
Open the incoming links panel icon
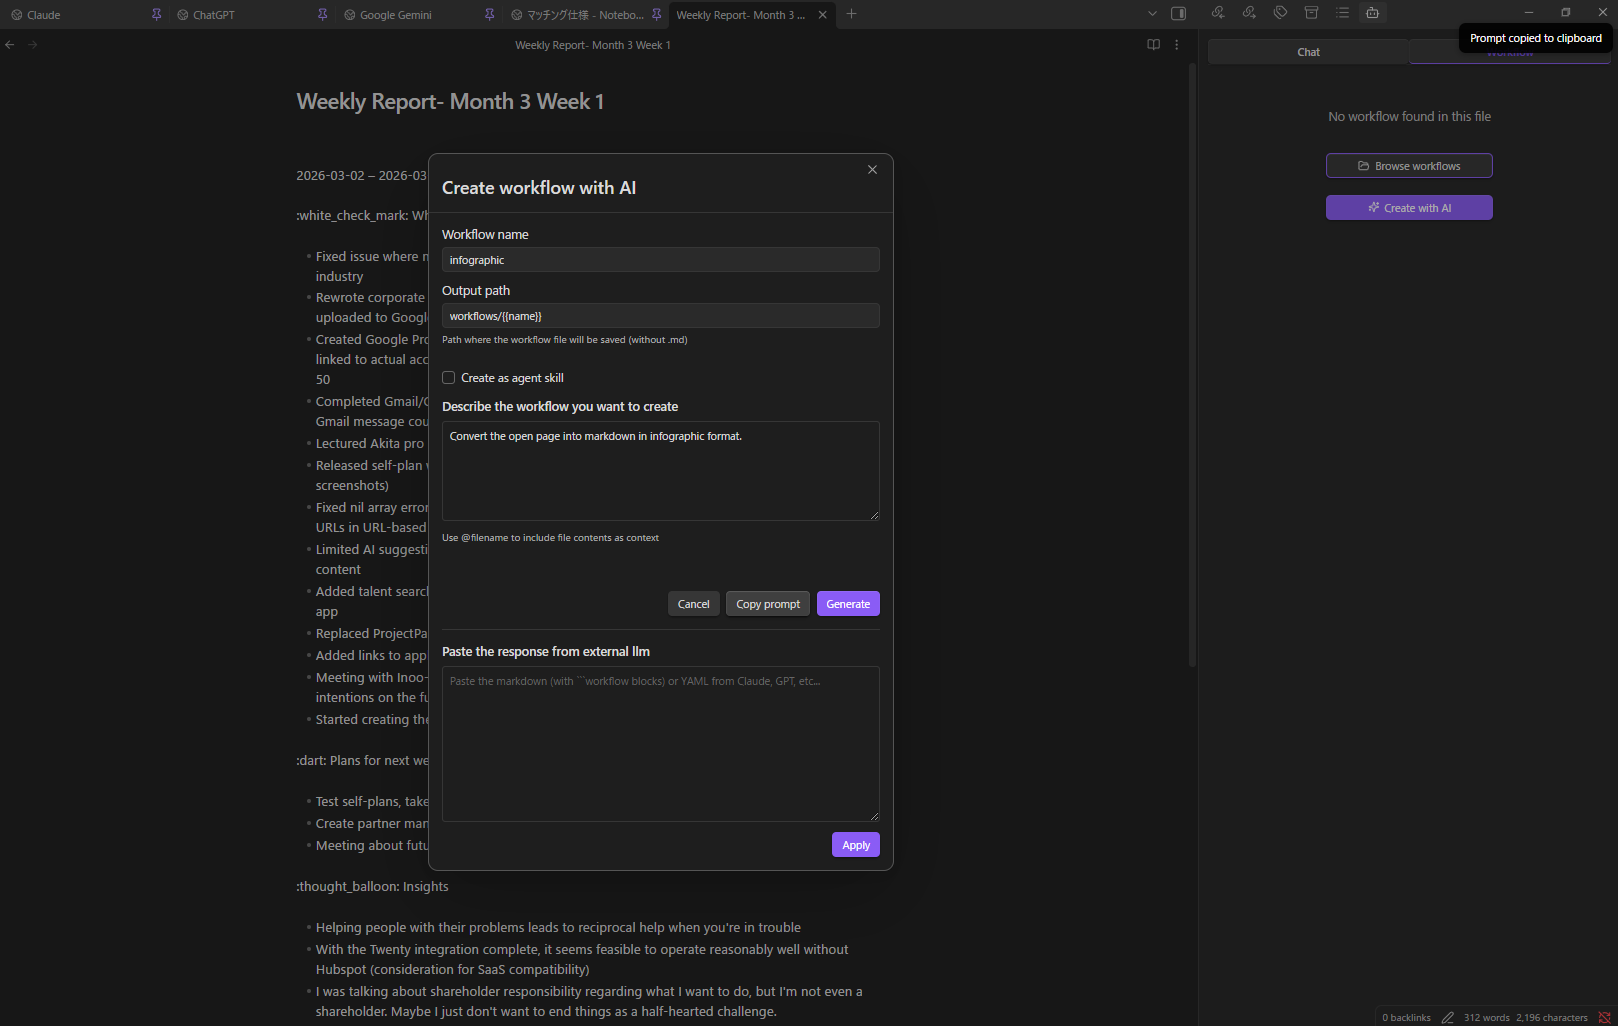pos(1218,12)
